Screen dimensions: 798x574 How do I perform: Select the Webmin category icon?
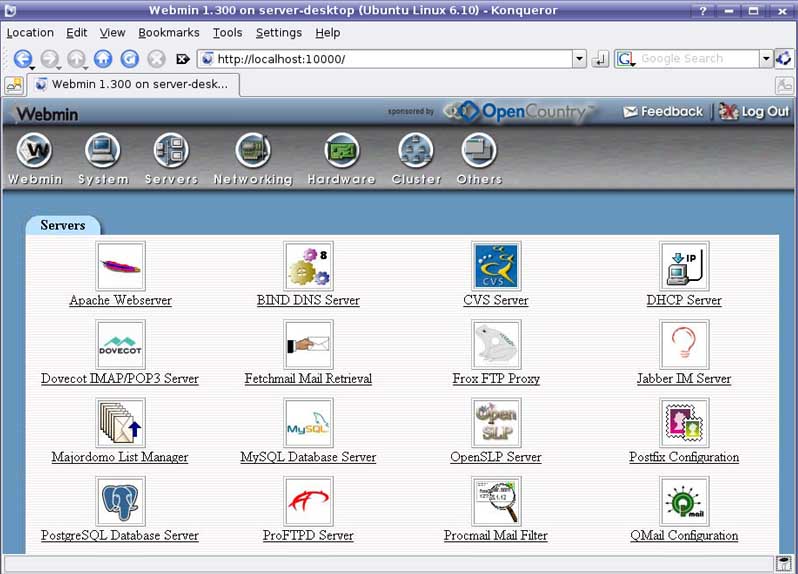(x=34, y=151)
